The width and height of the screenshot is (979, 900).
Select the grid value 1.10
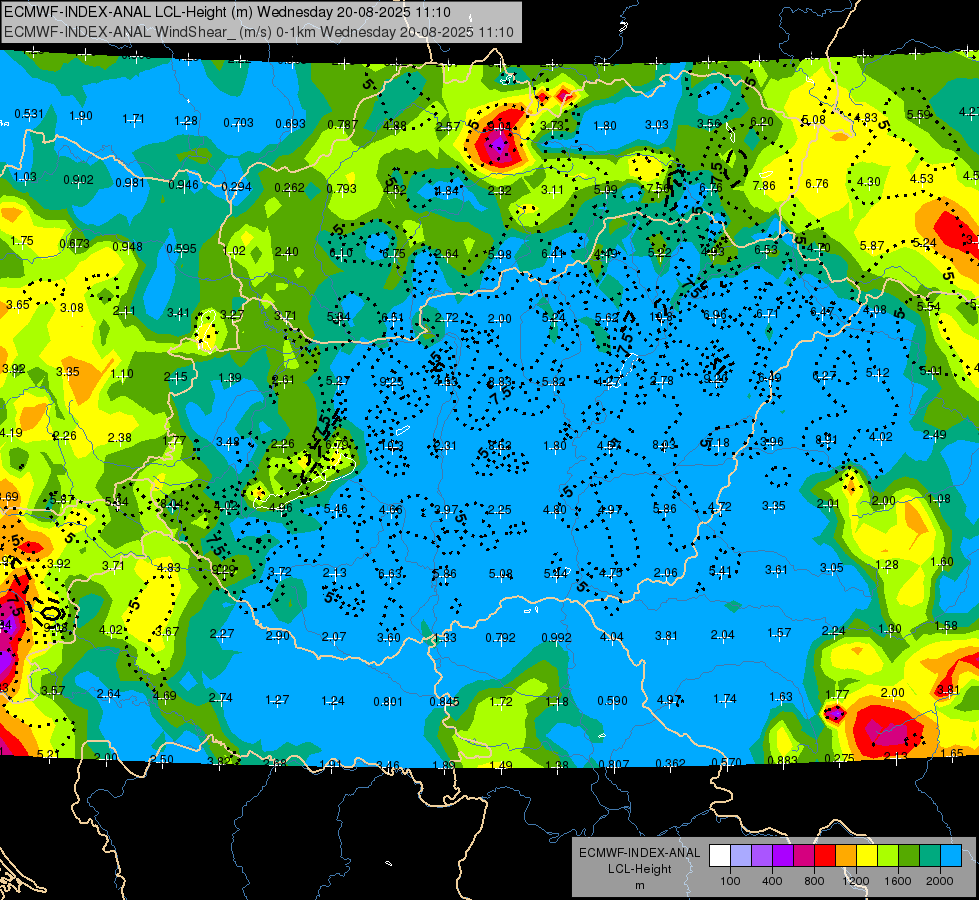point(122,374)
